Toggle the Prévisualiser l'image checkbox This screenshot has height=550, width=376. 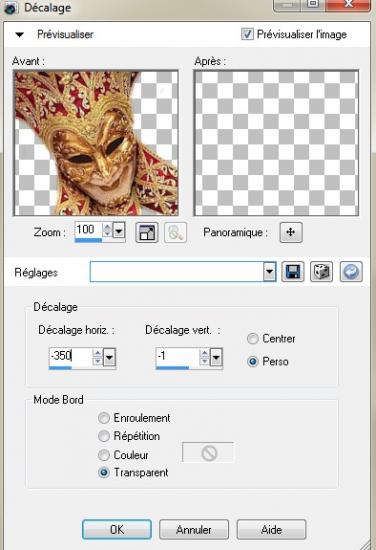pos(247,34)
